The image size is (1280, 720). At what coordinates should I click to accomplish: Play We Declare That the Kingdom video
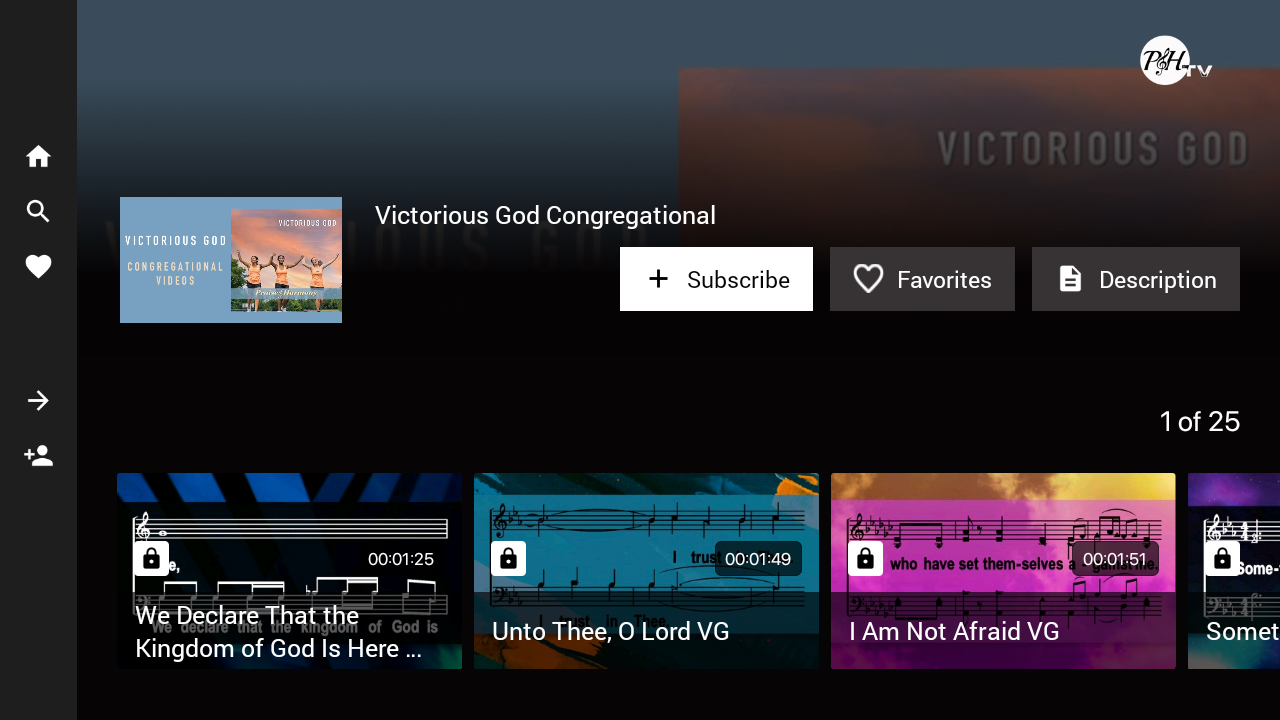[289, 571]
